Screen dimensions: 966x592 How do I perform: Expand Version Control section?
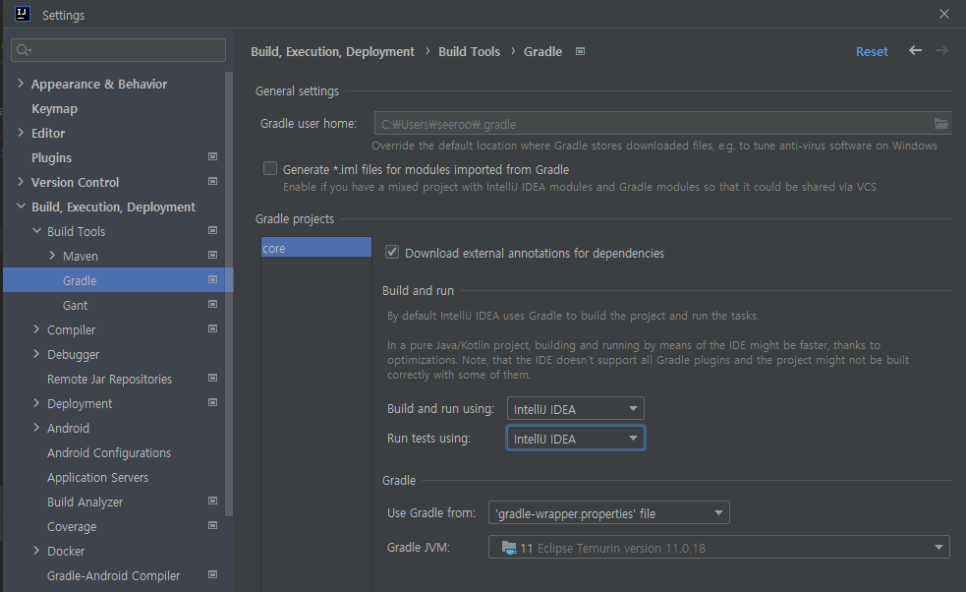[x=21, y=182]
